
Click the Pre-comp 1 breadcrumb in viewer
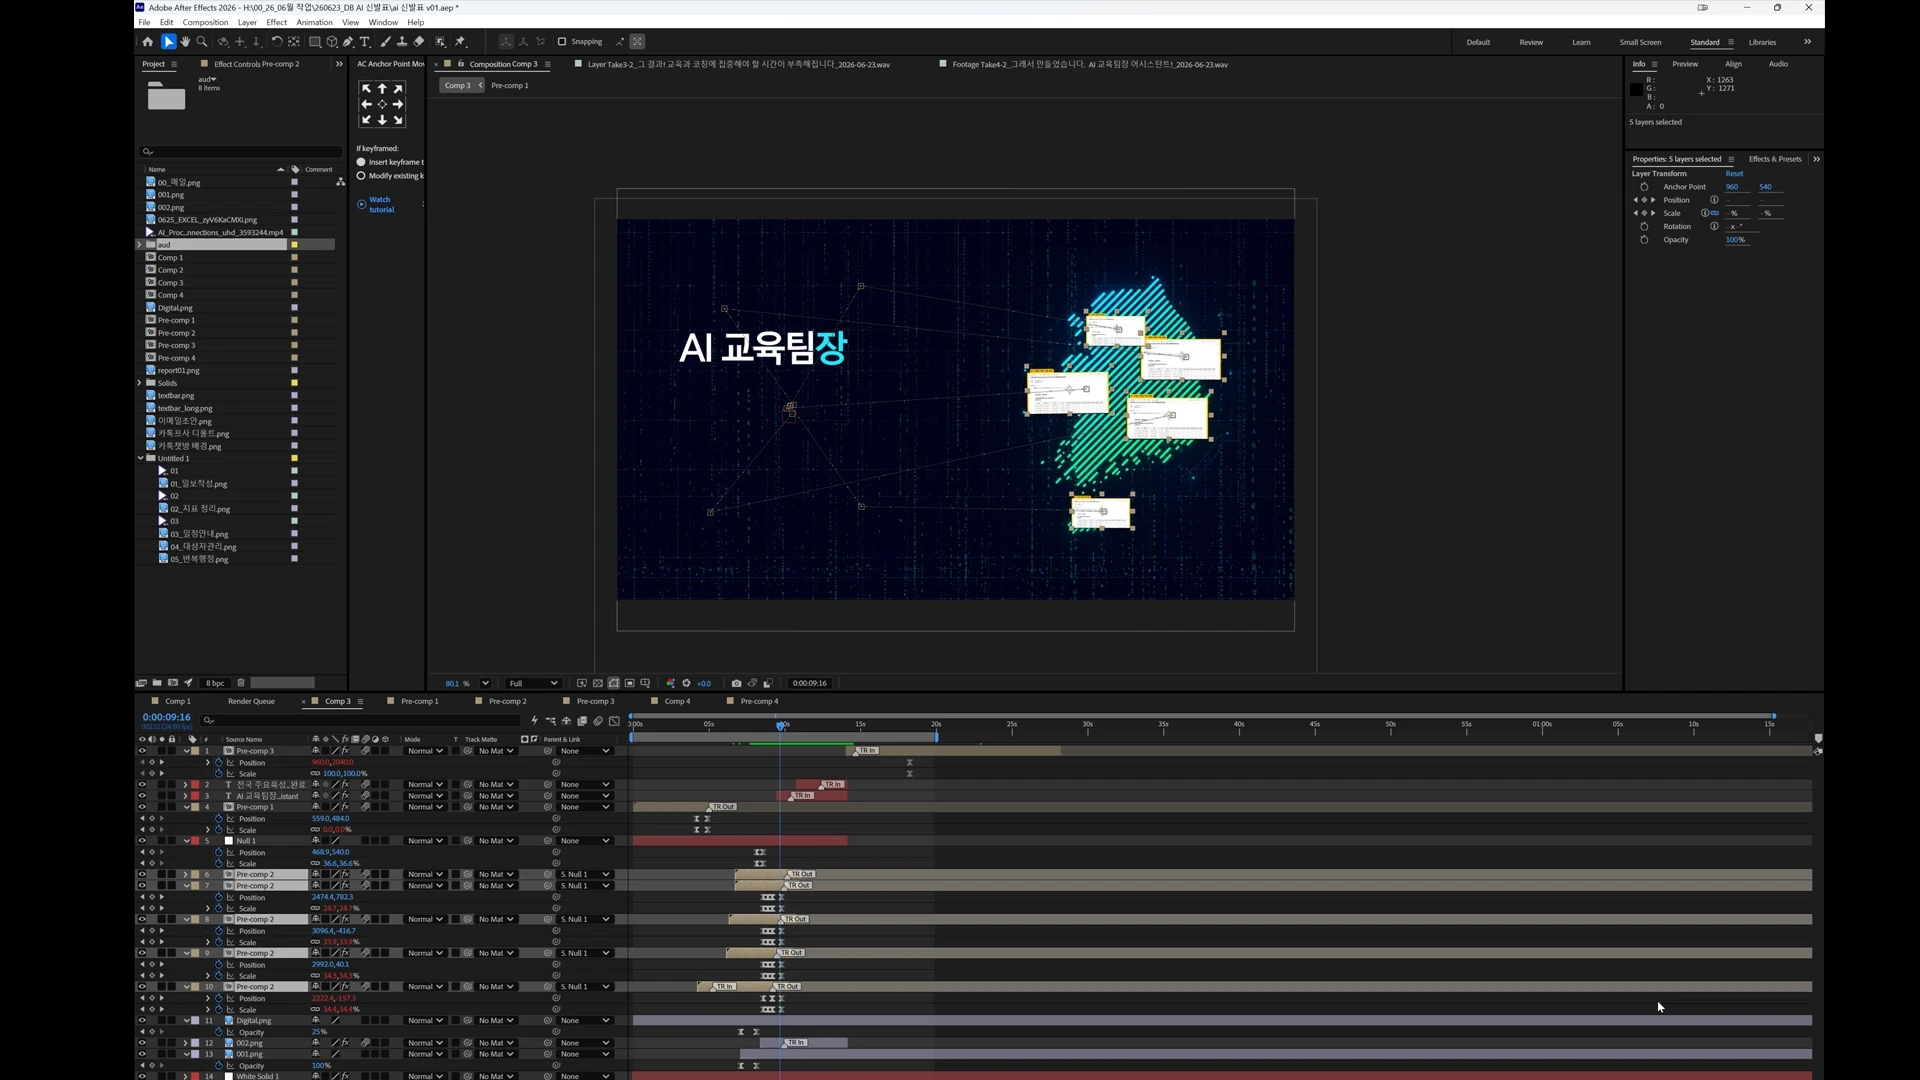509,86
